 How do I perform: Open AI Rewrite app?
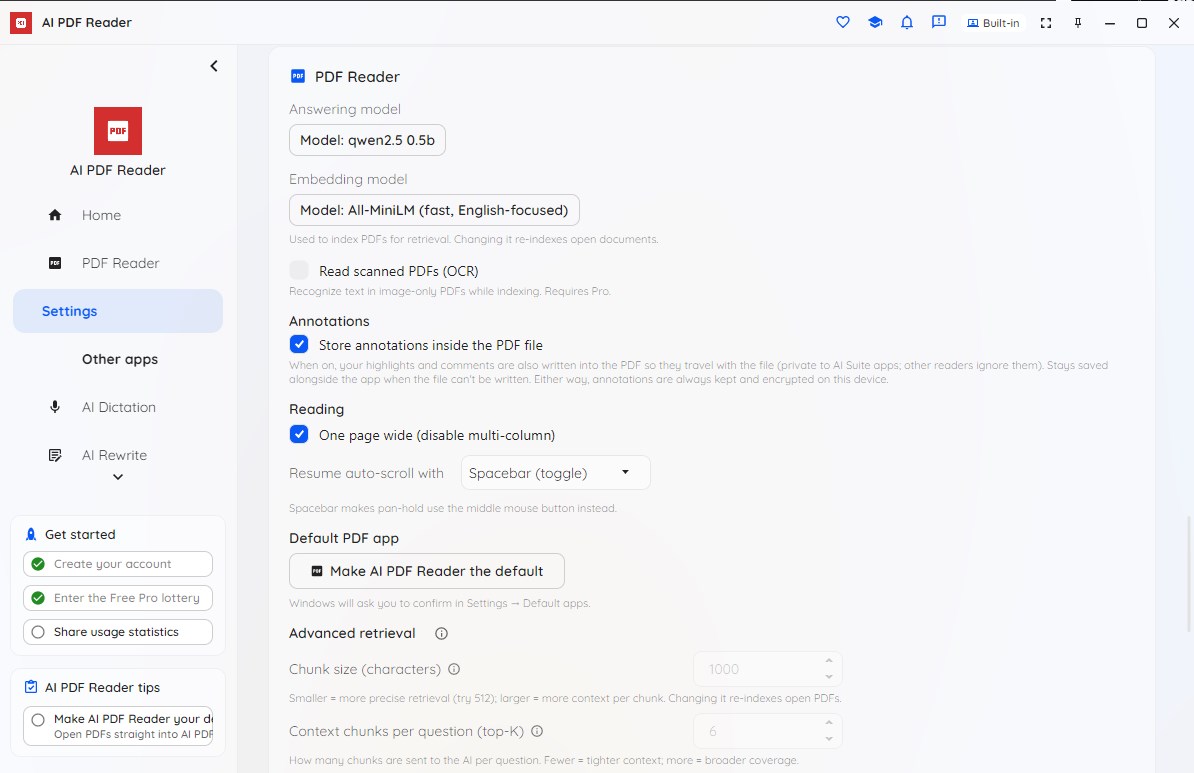(x=117, y=455)
